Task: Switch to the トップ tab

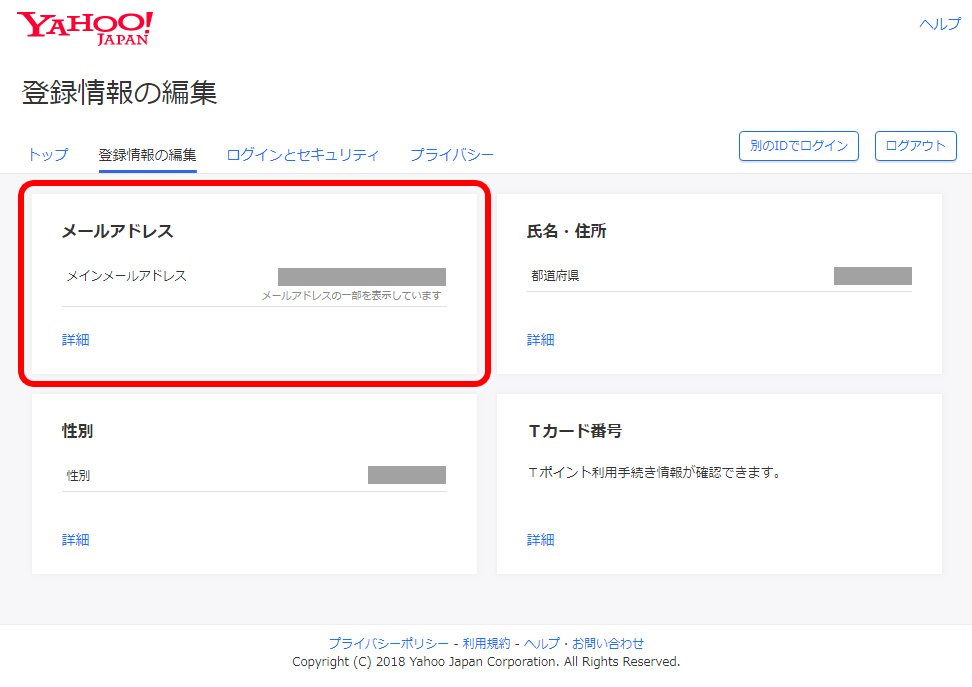Action: tap(48, 155)
